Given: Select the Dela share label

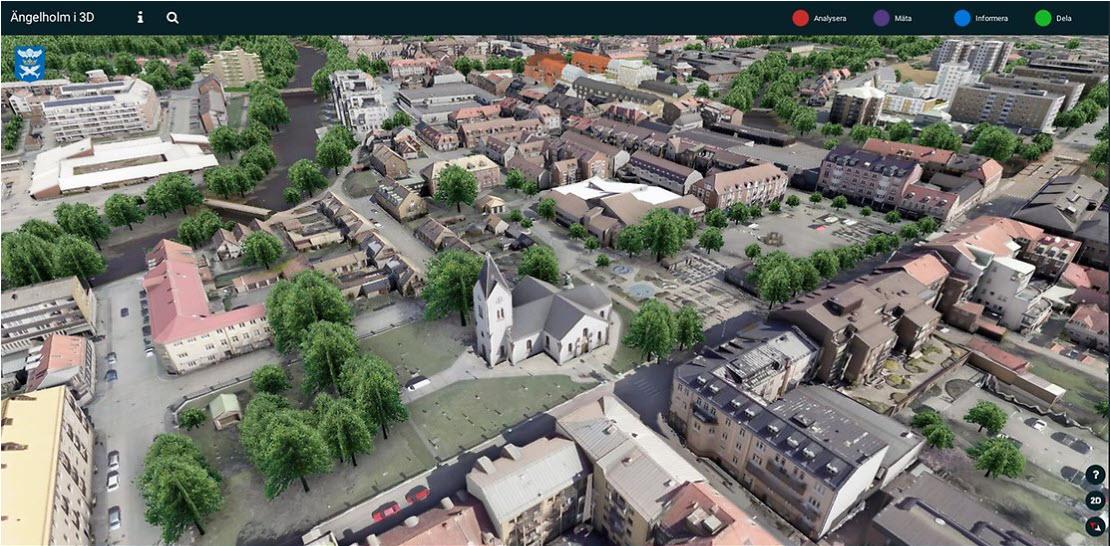Looking at the screenshot, I should (1063, 18).
